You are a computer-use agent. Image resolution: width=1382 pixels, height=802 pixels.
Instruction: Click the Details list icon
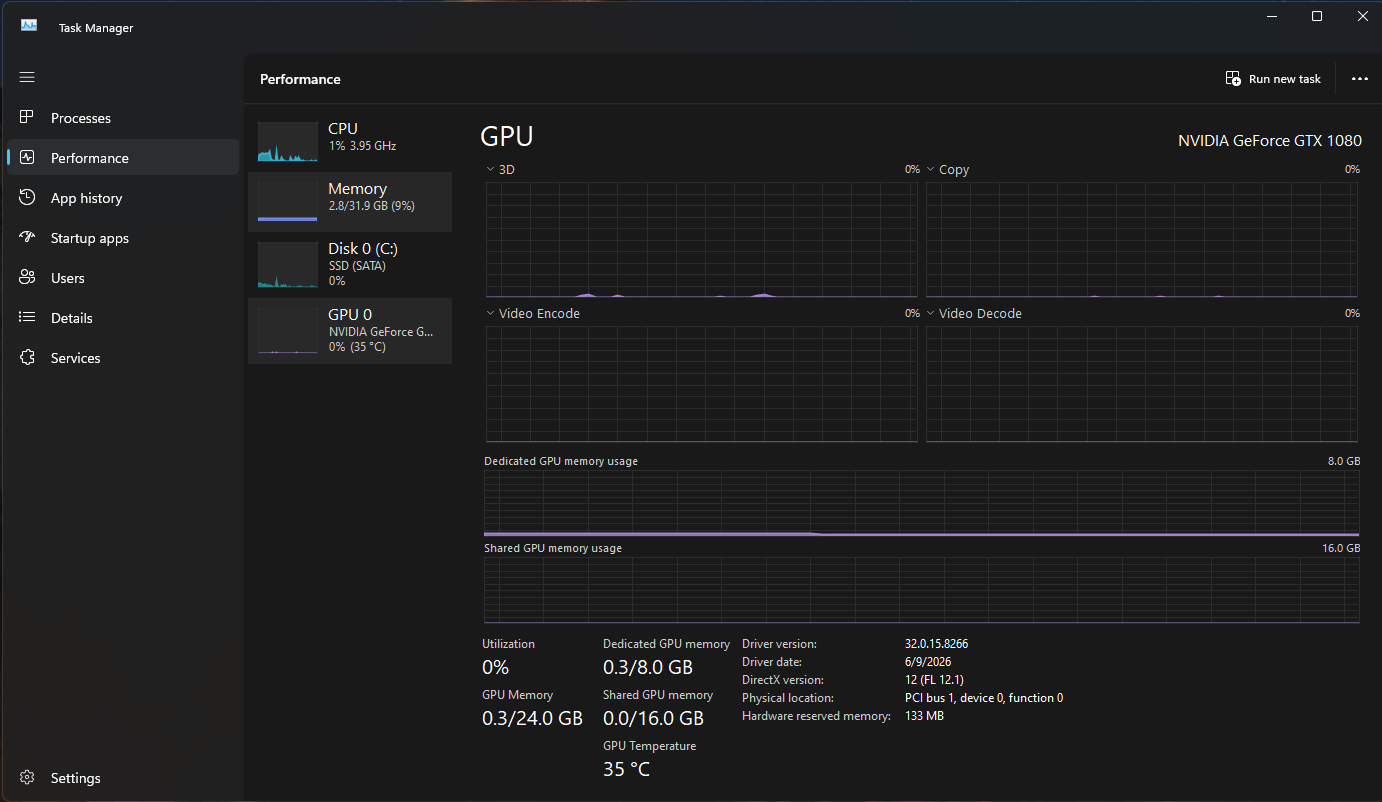pyautogui.click(x=27, y=318)
